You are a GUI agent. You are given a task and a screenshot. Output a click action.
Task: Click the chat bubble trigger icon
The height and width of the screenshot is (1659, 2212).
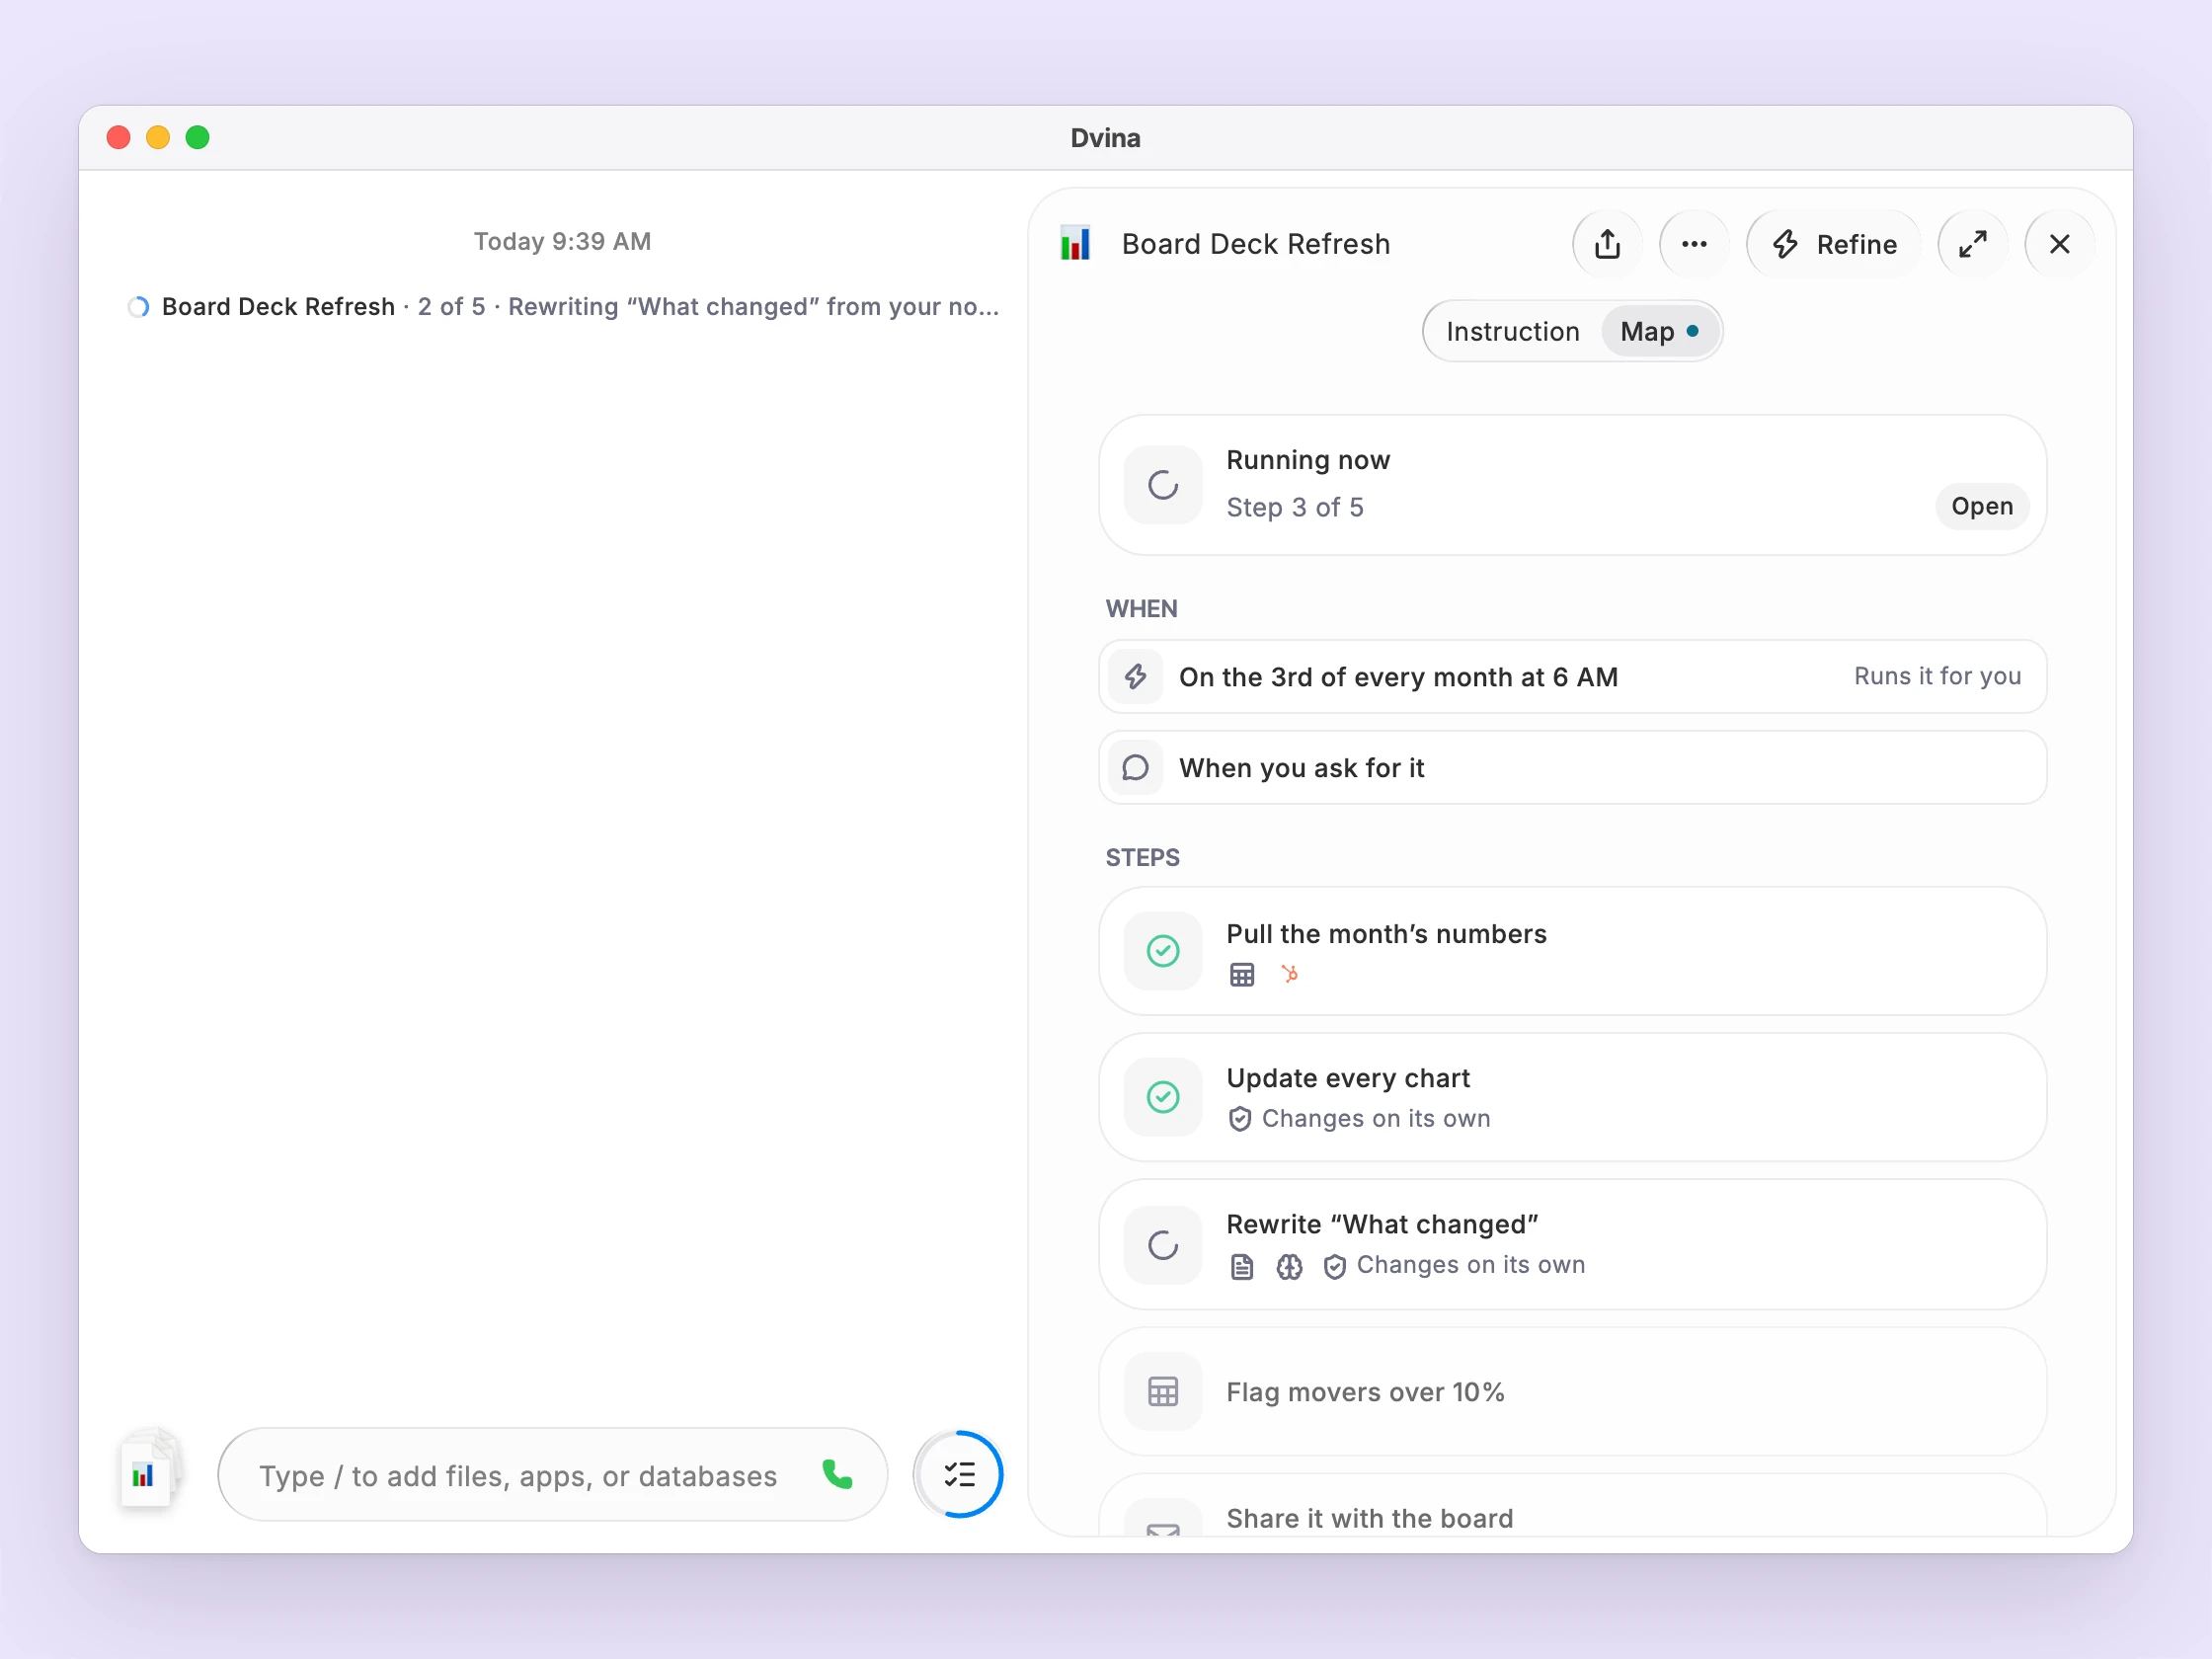1135,768
